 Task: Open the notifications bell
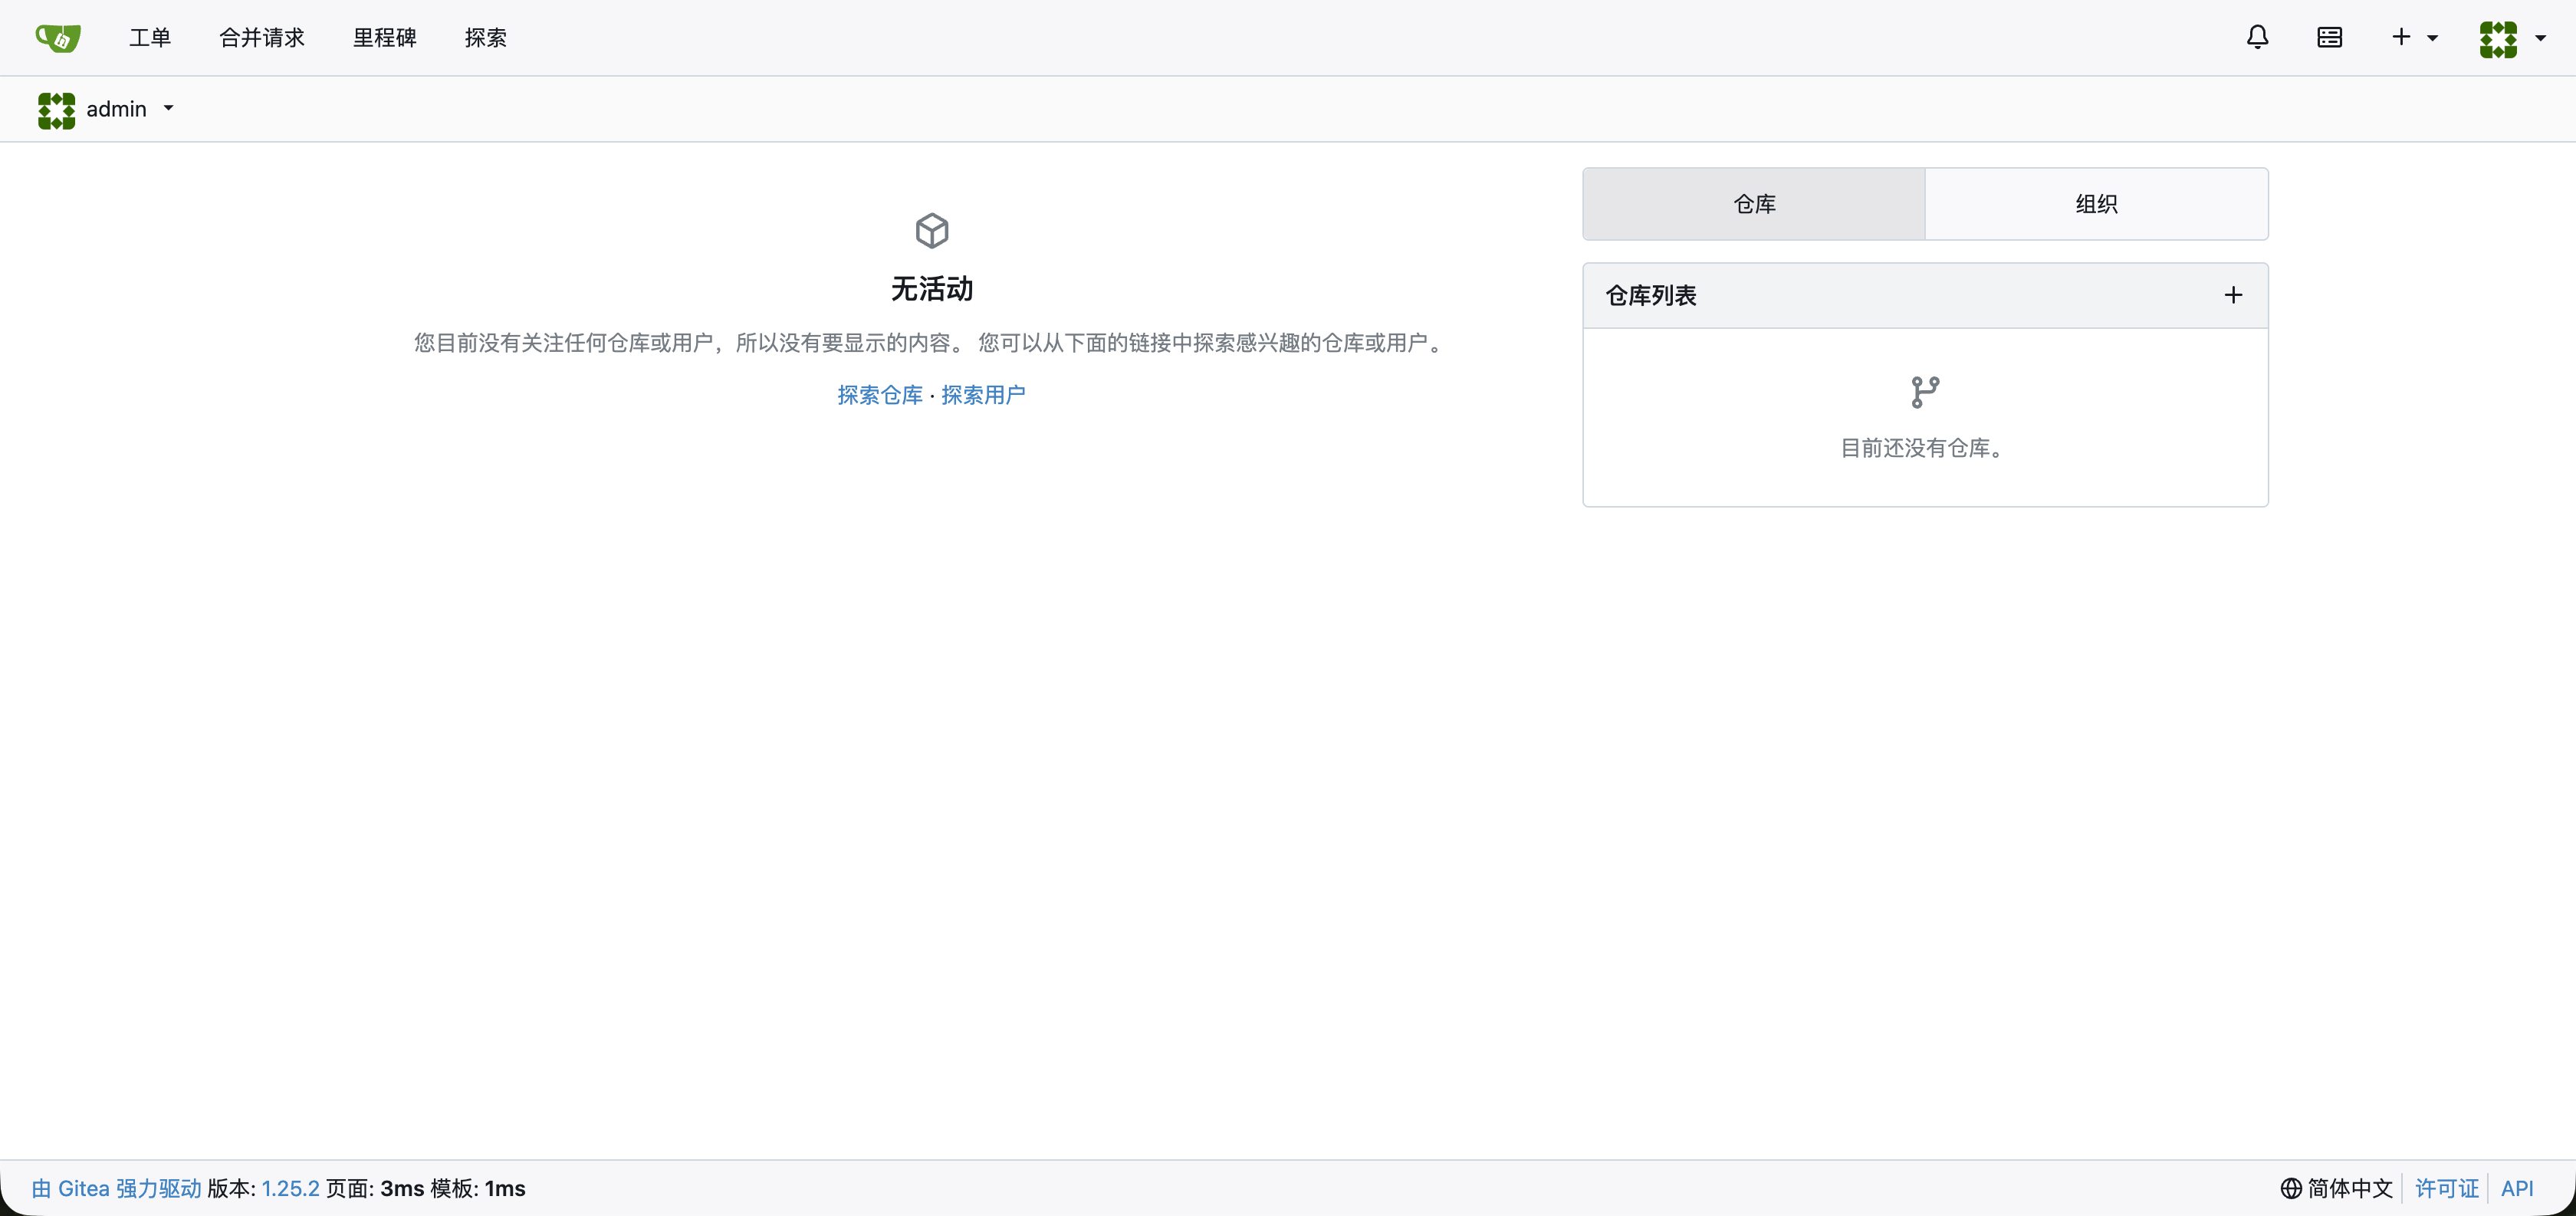(x=2258, y=37)
